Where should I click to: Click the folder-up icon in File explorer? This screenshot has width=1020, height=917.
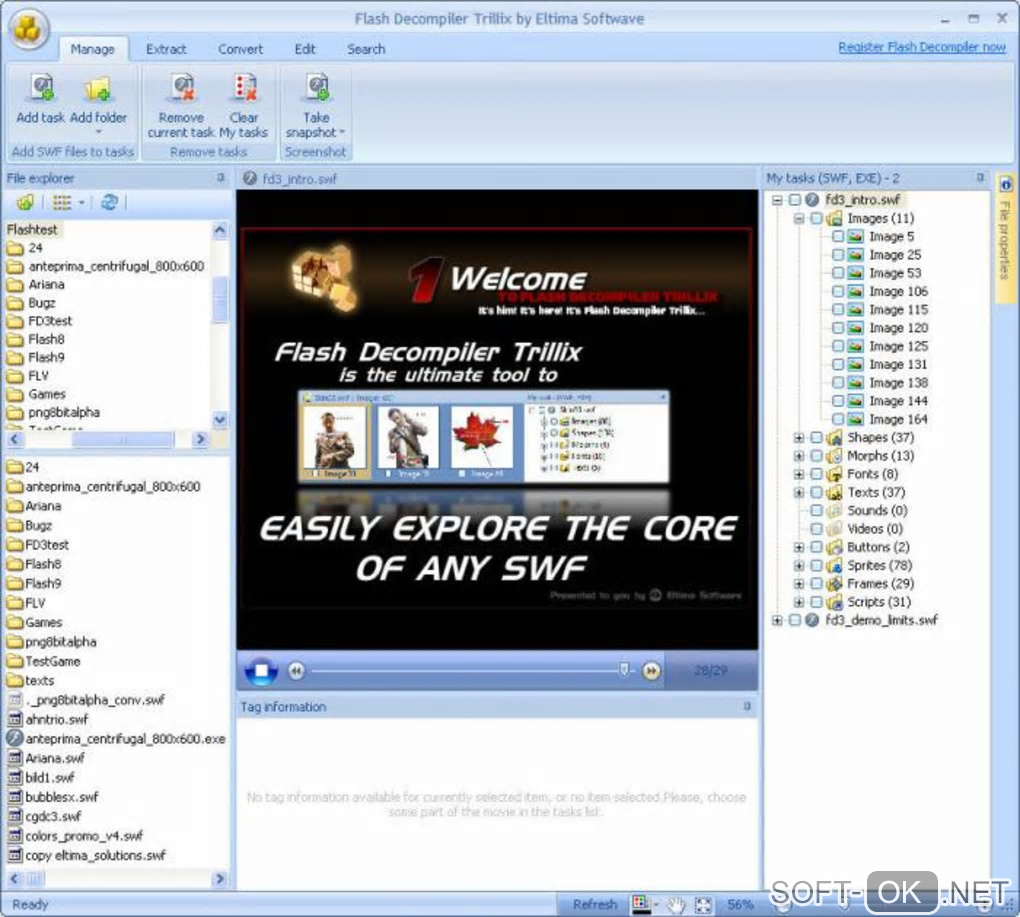(x=25, y=203)
